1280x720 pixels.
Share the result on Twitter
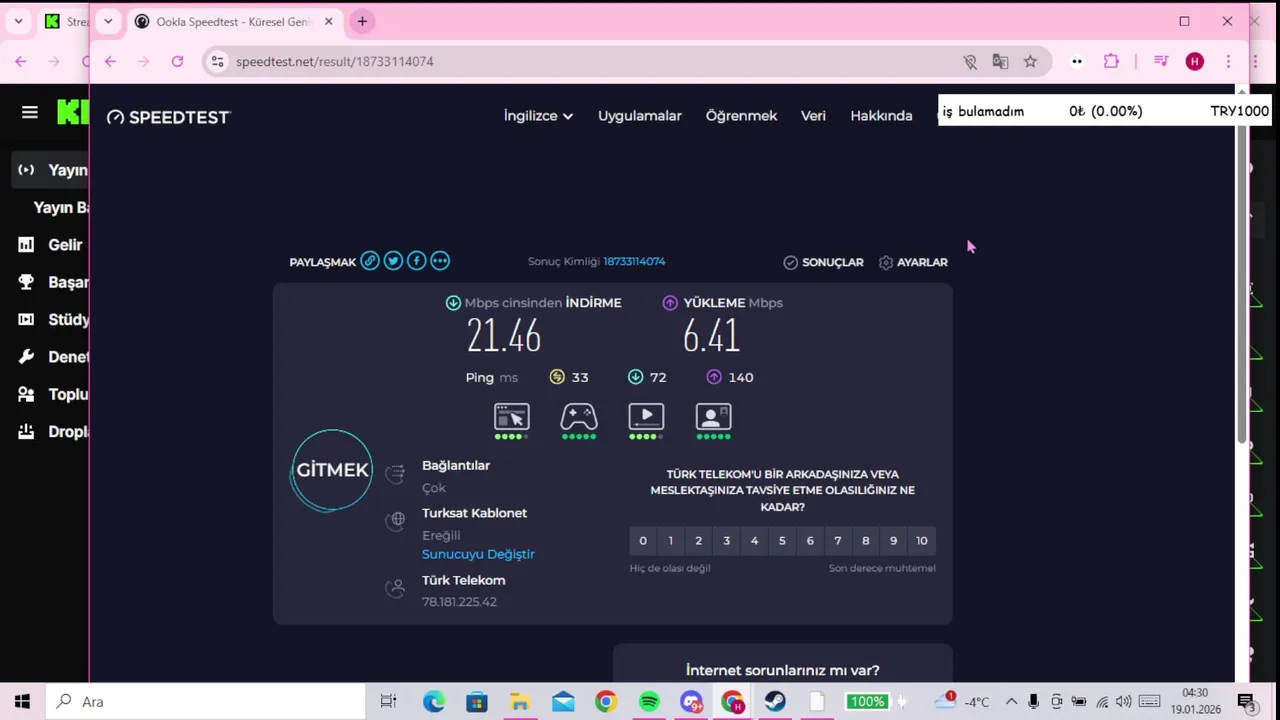tap(393, 261)
